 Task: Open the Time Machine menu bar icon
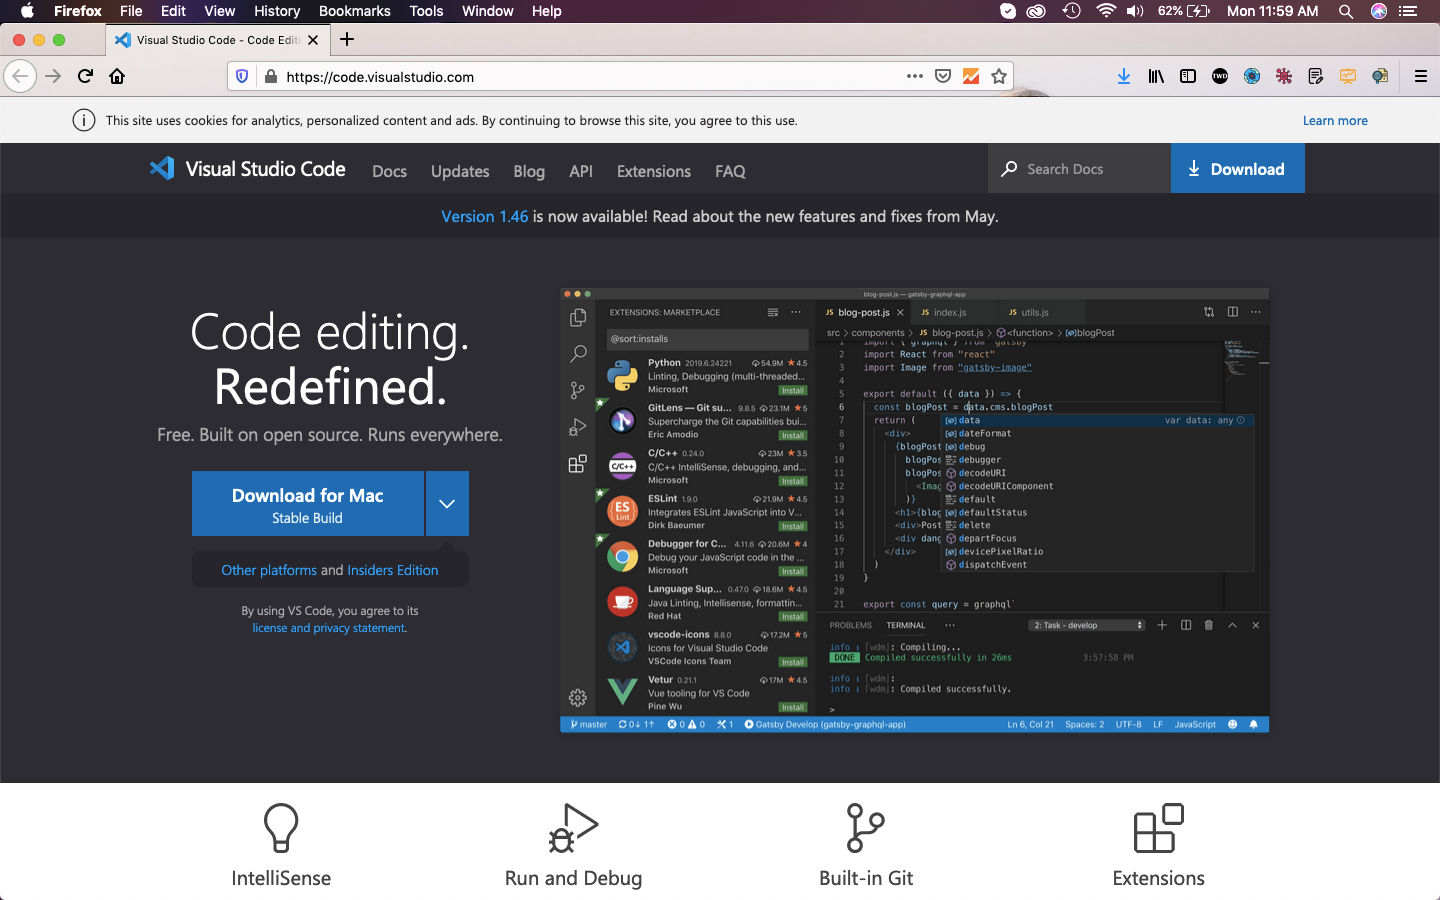pos(1071,11)
